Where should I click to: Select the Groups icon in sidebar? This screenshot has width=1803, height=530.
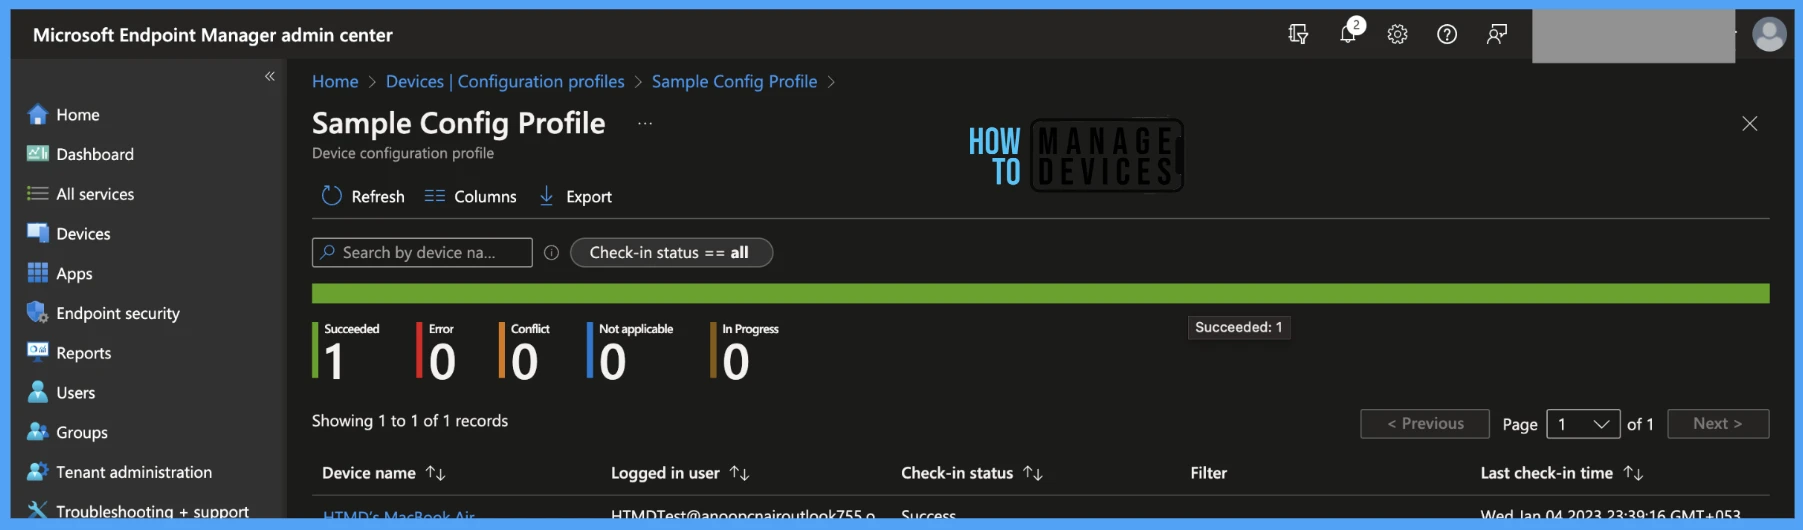[38, 432]
